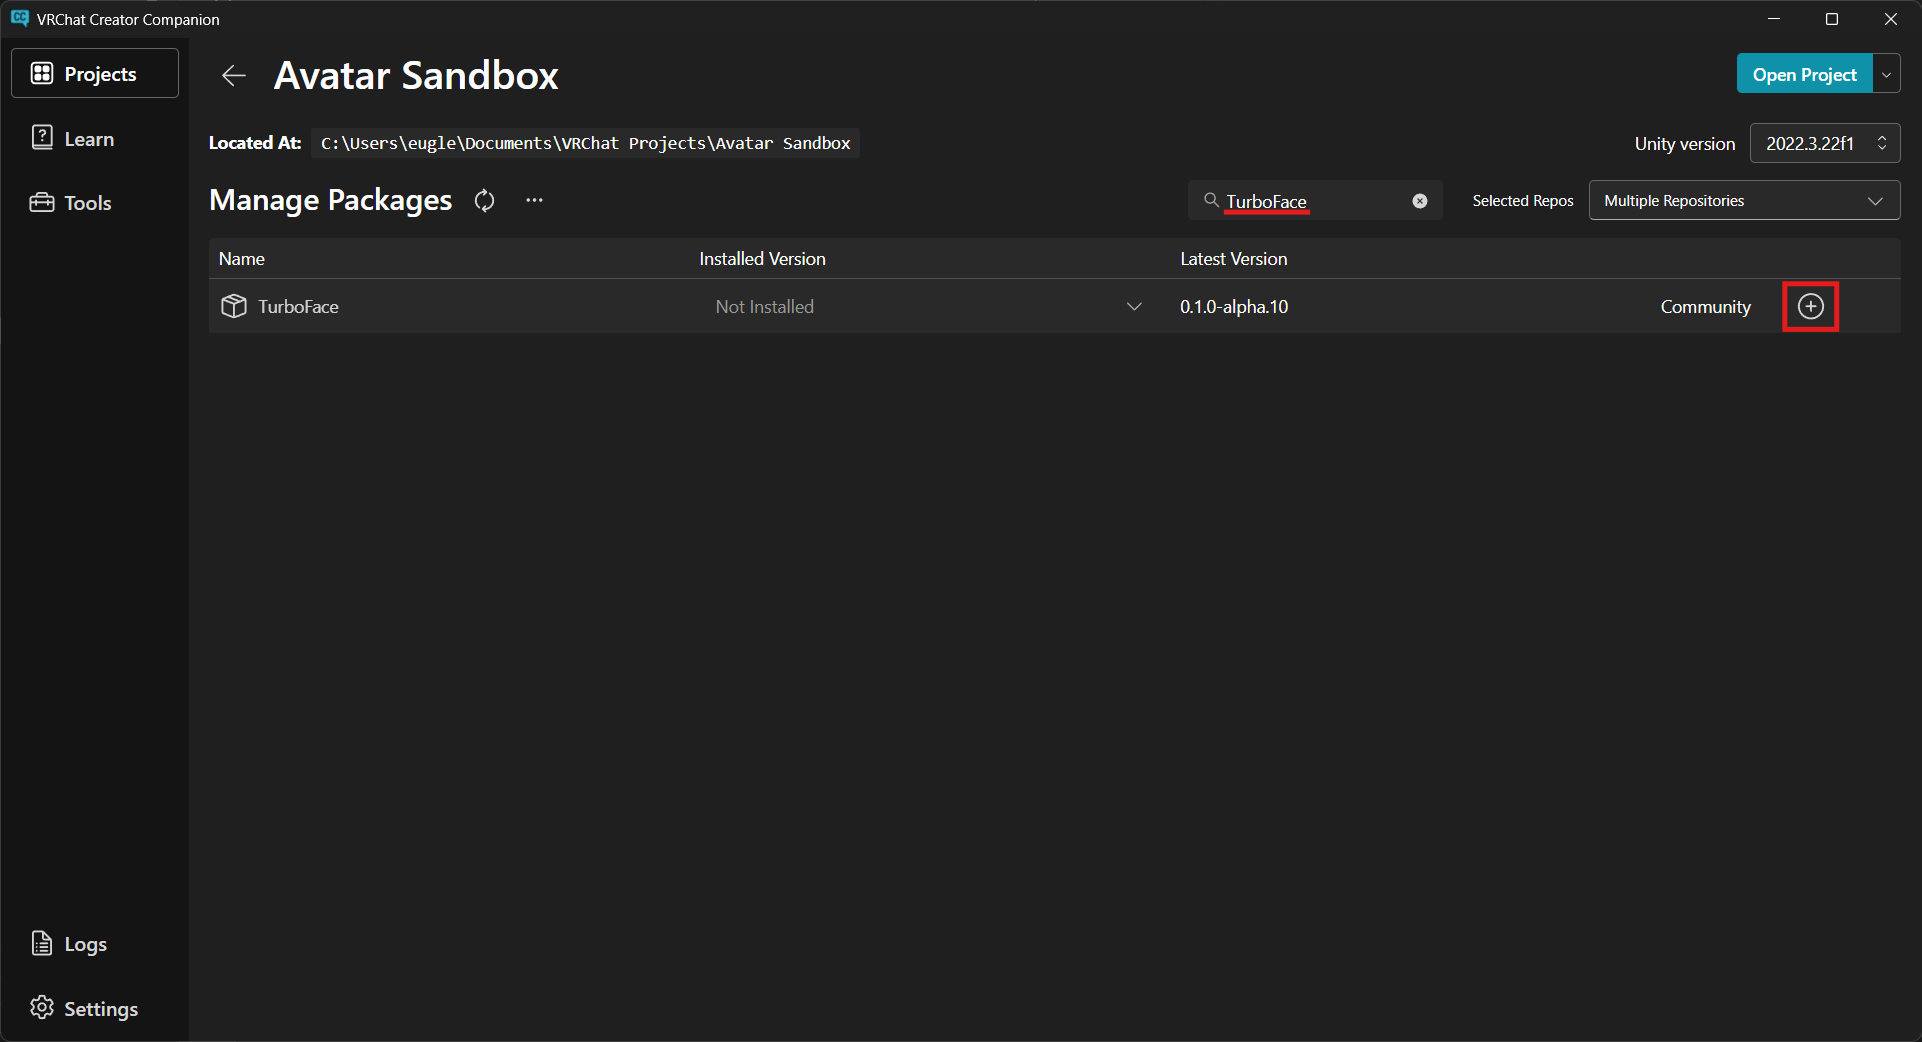Screen dimensions: 1922x1042
Task: Click the Installed Version column header
Action: point(762,259)
